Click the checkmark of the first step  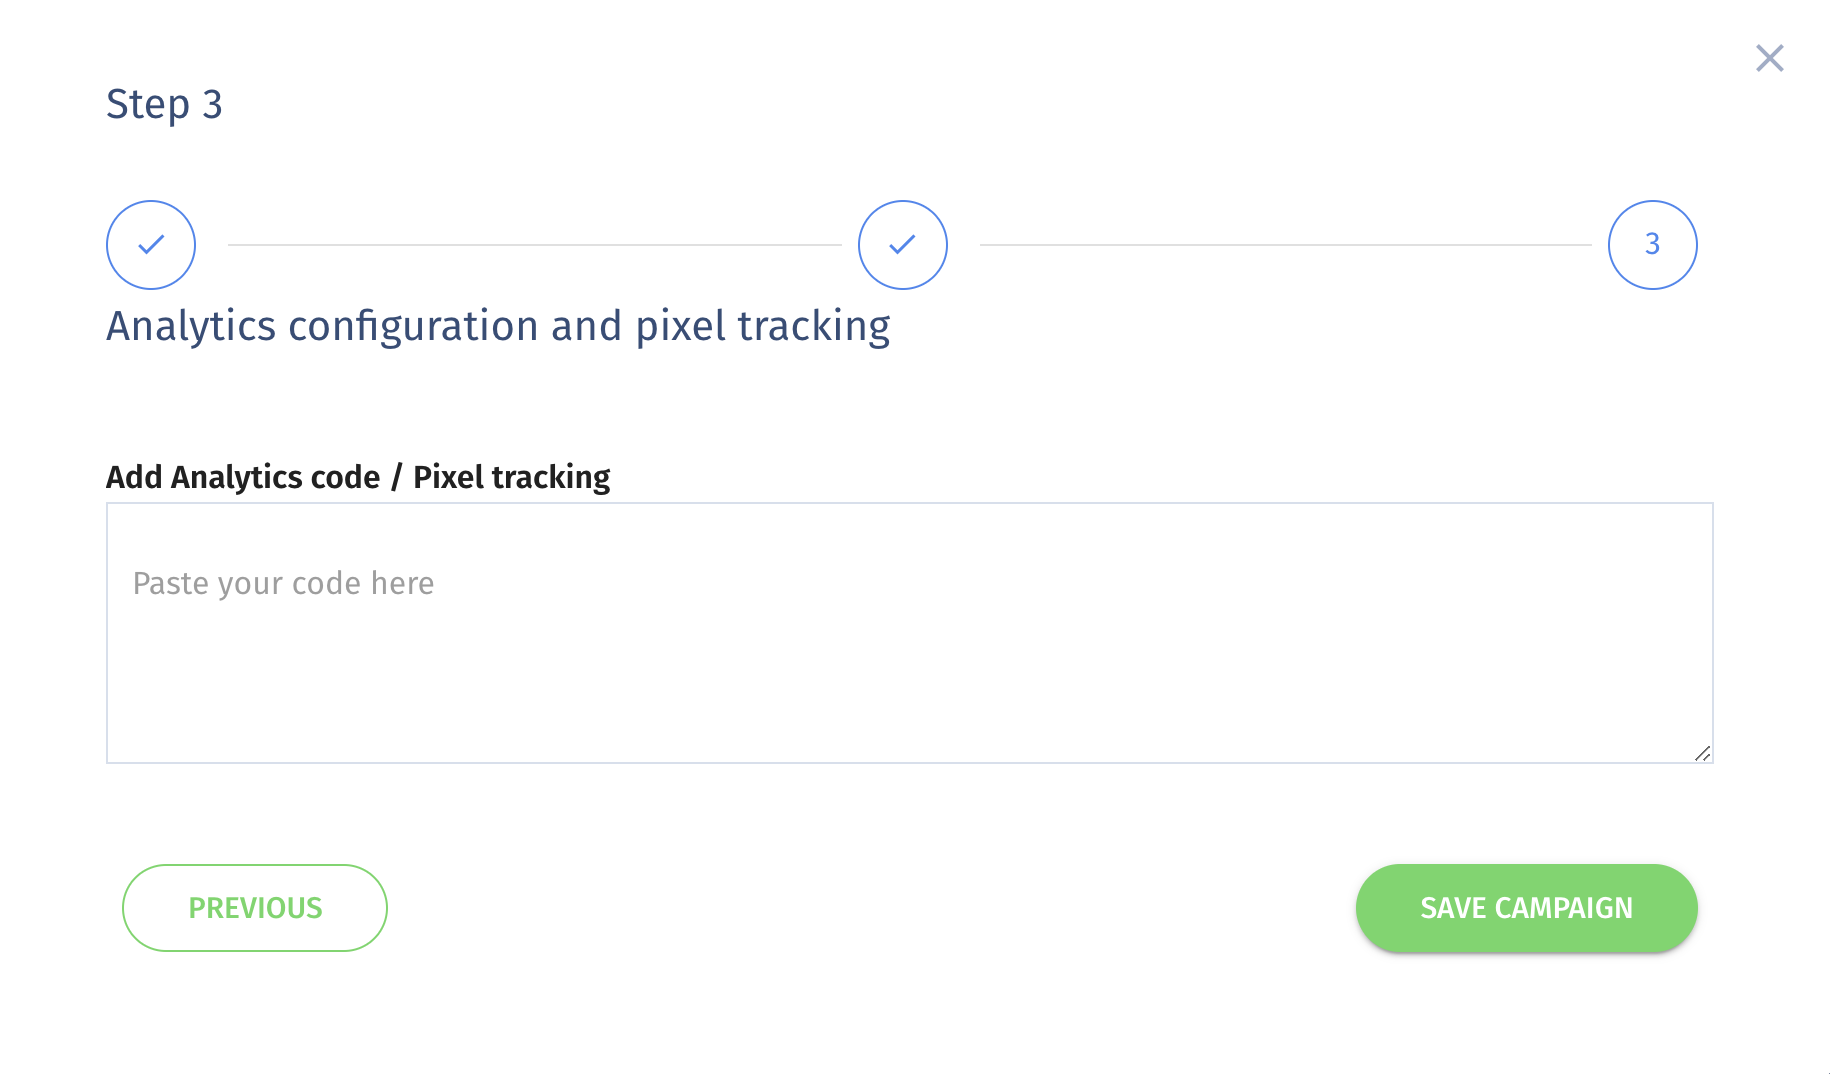[x=151, y=244]
